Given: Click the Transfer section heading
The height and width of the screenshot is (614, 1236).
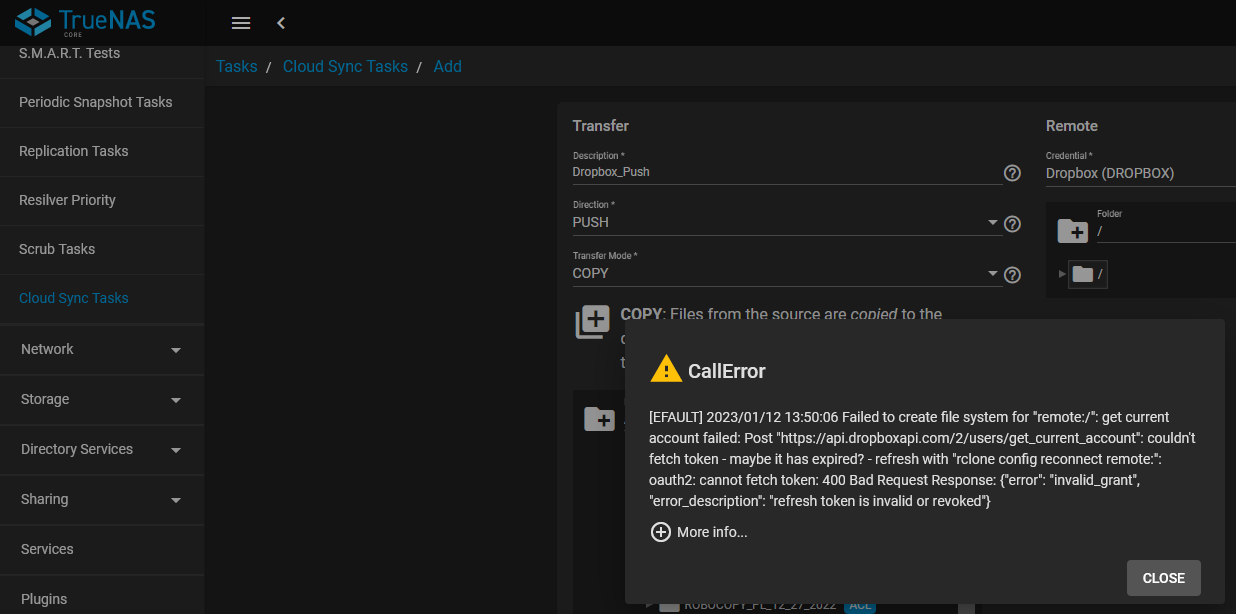Looking at the screenshot, I should pos(600,126).
